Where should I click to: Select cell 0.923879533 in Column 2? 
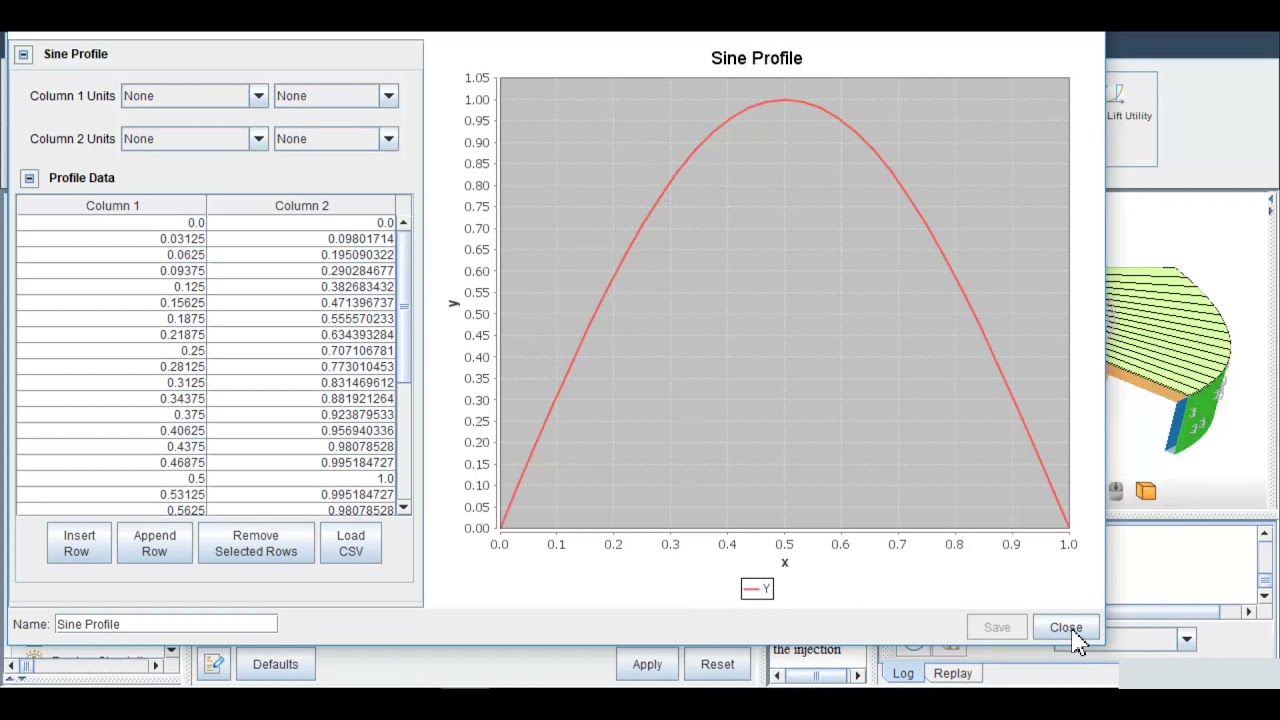coord(301,415)
